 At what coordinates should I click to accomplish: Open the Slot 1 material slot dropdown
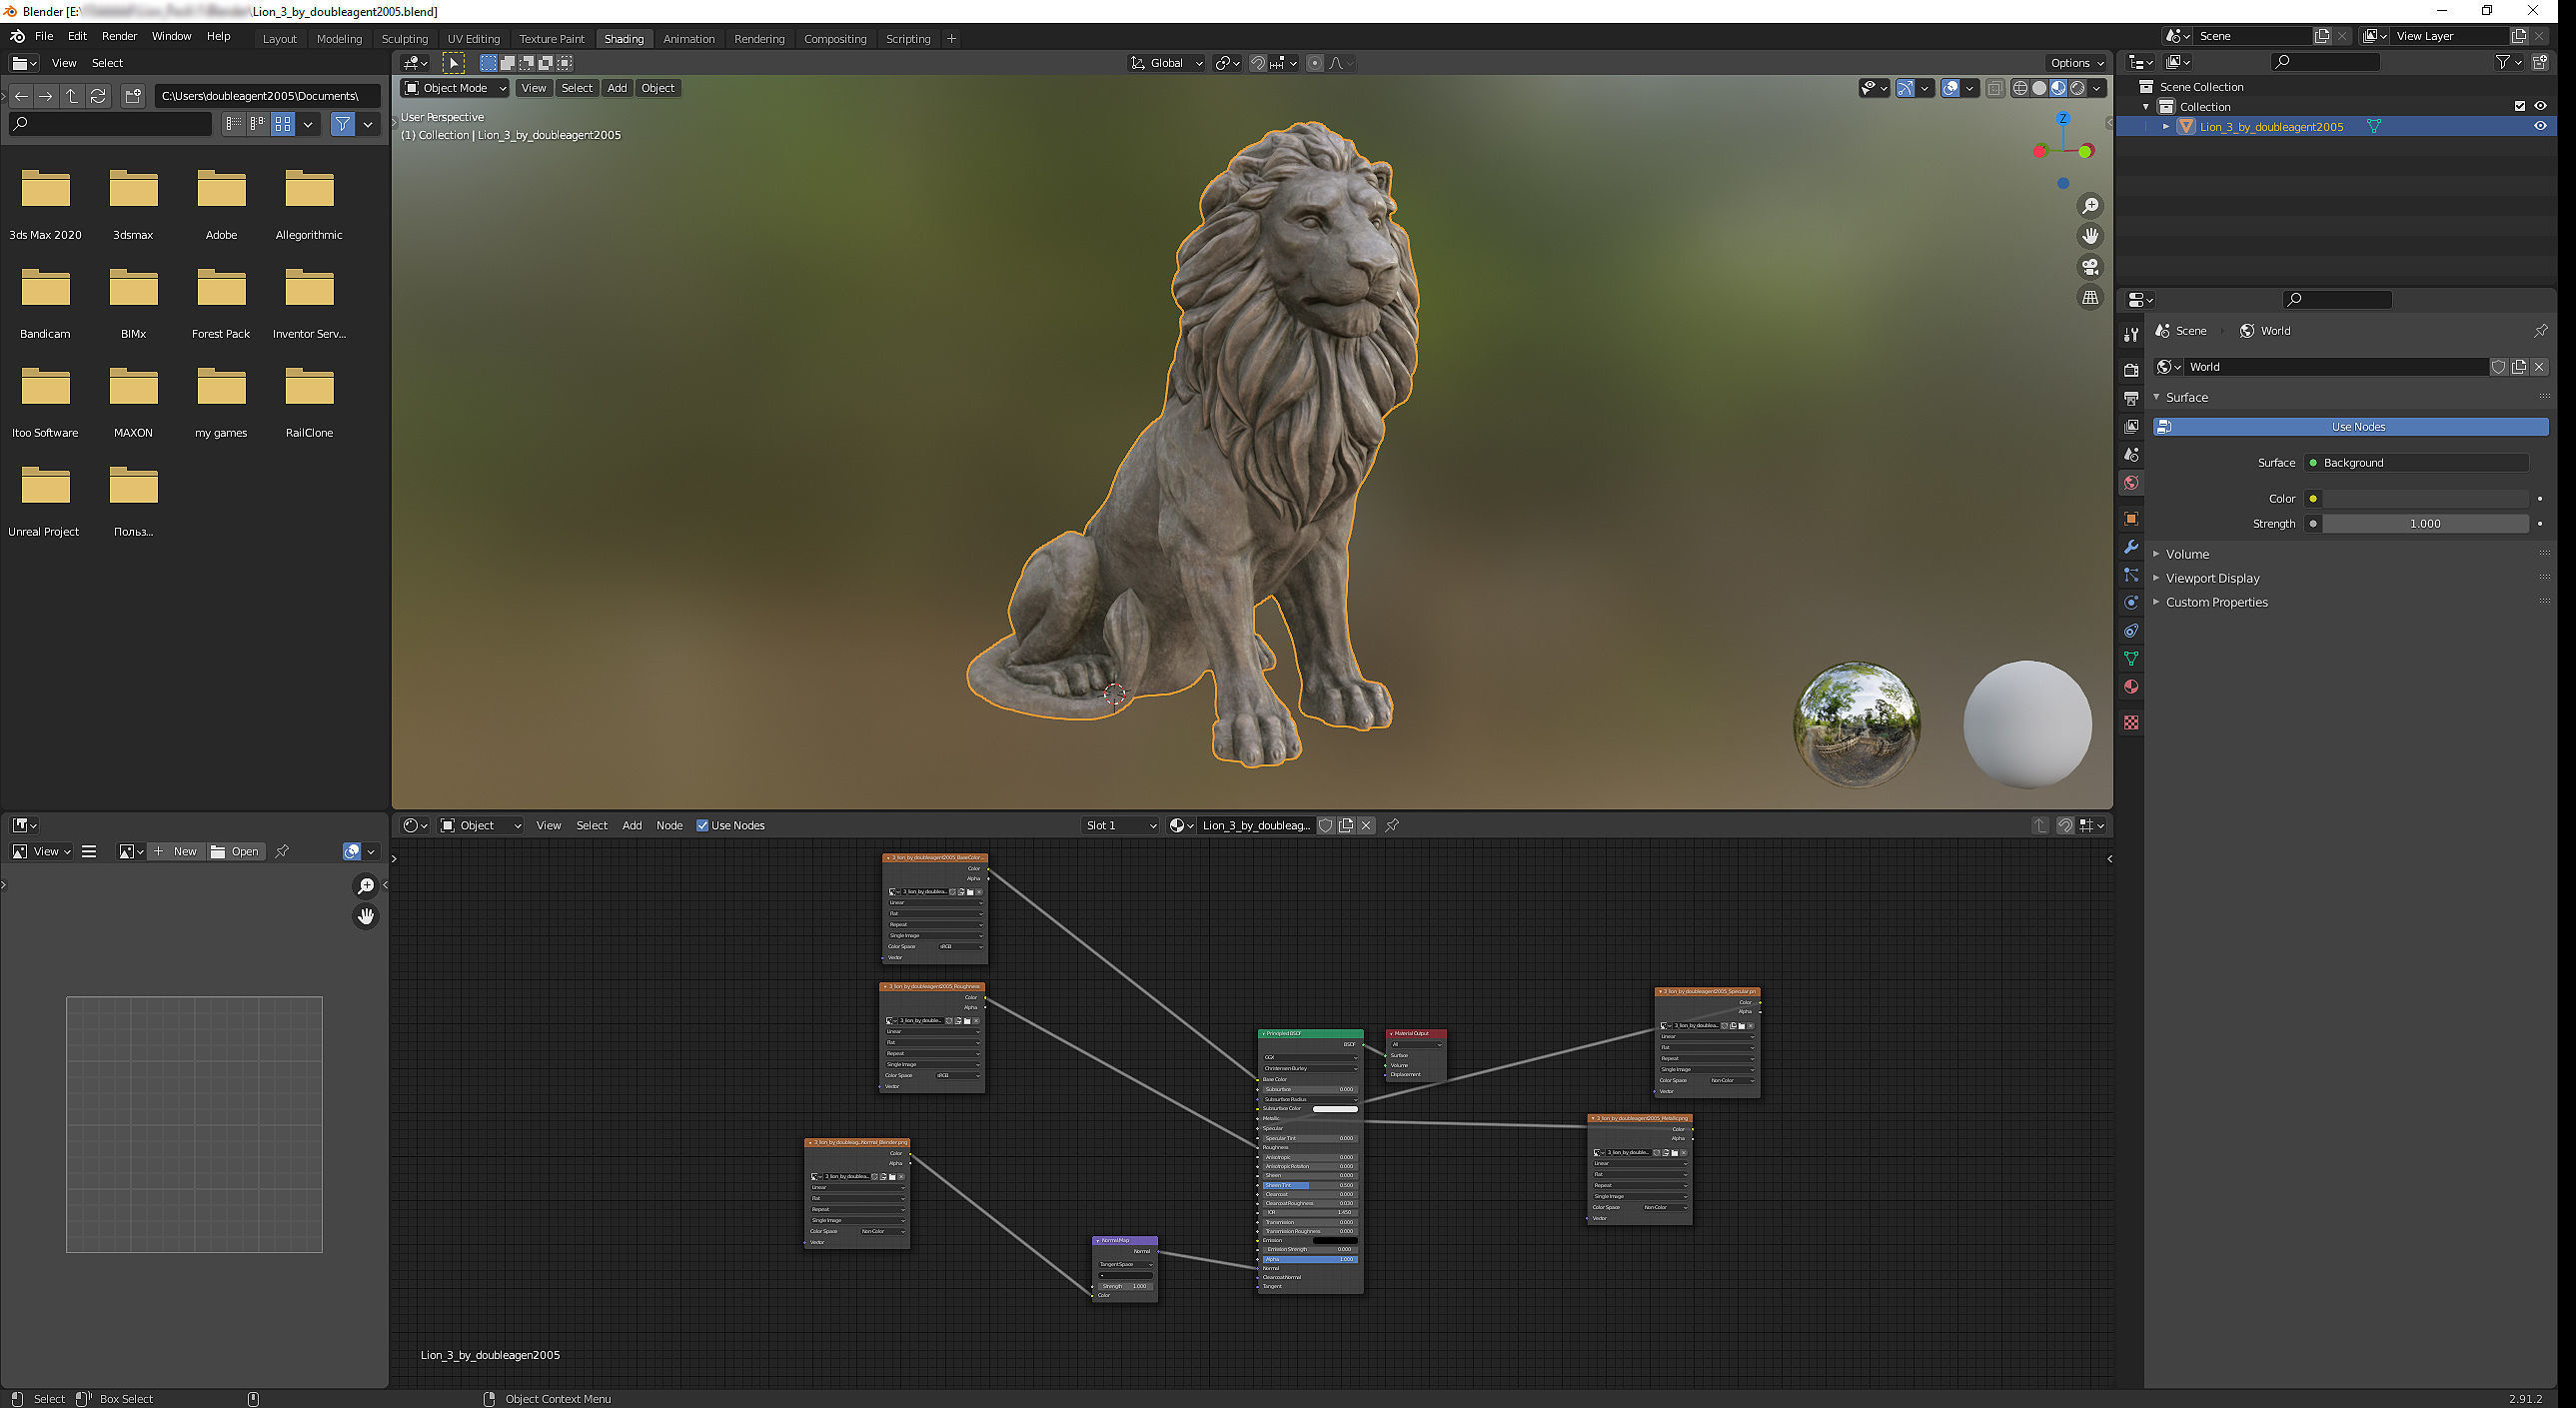1120,826
